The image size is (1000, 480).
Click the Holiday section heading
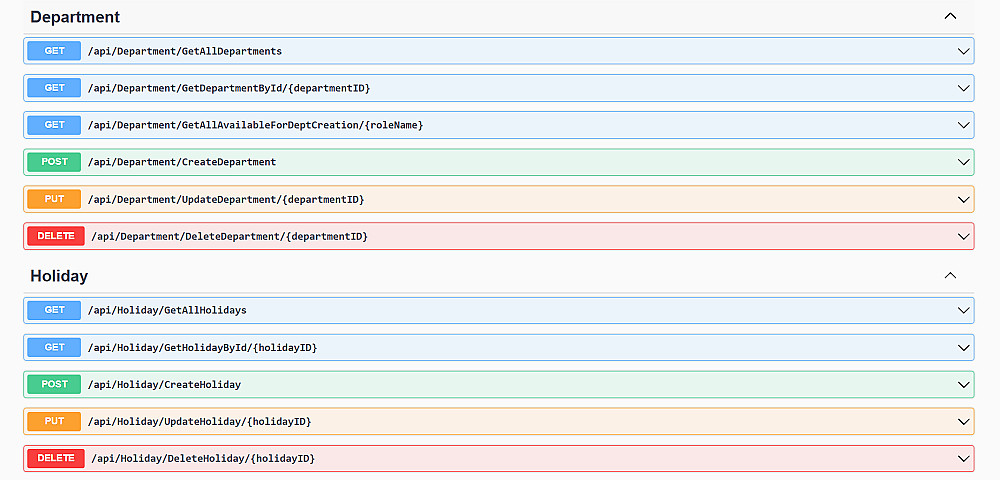pyautogui.click(x=59, y=276)
